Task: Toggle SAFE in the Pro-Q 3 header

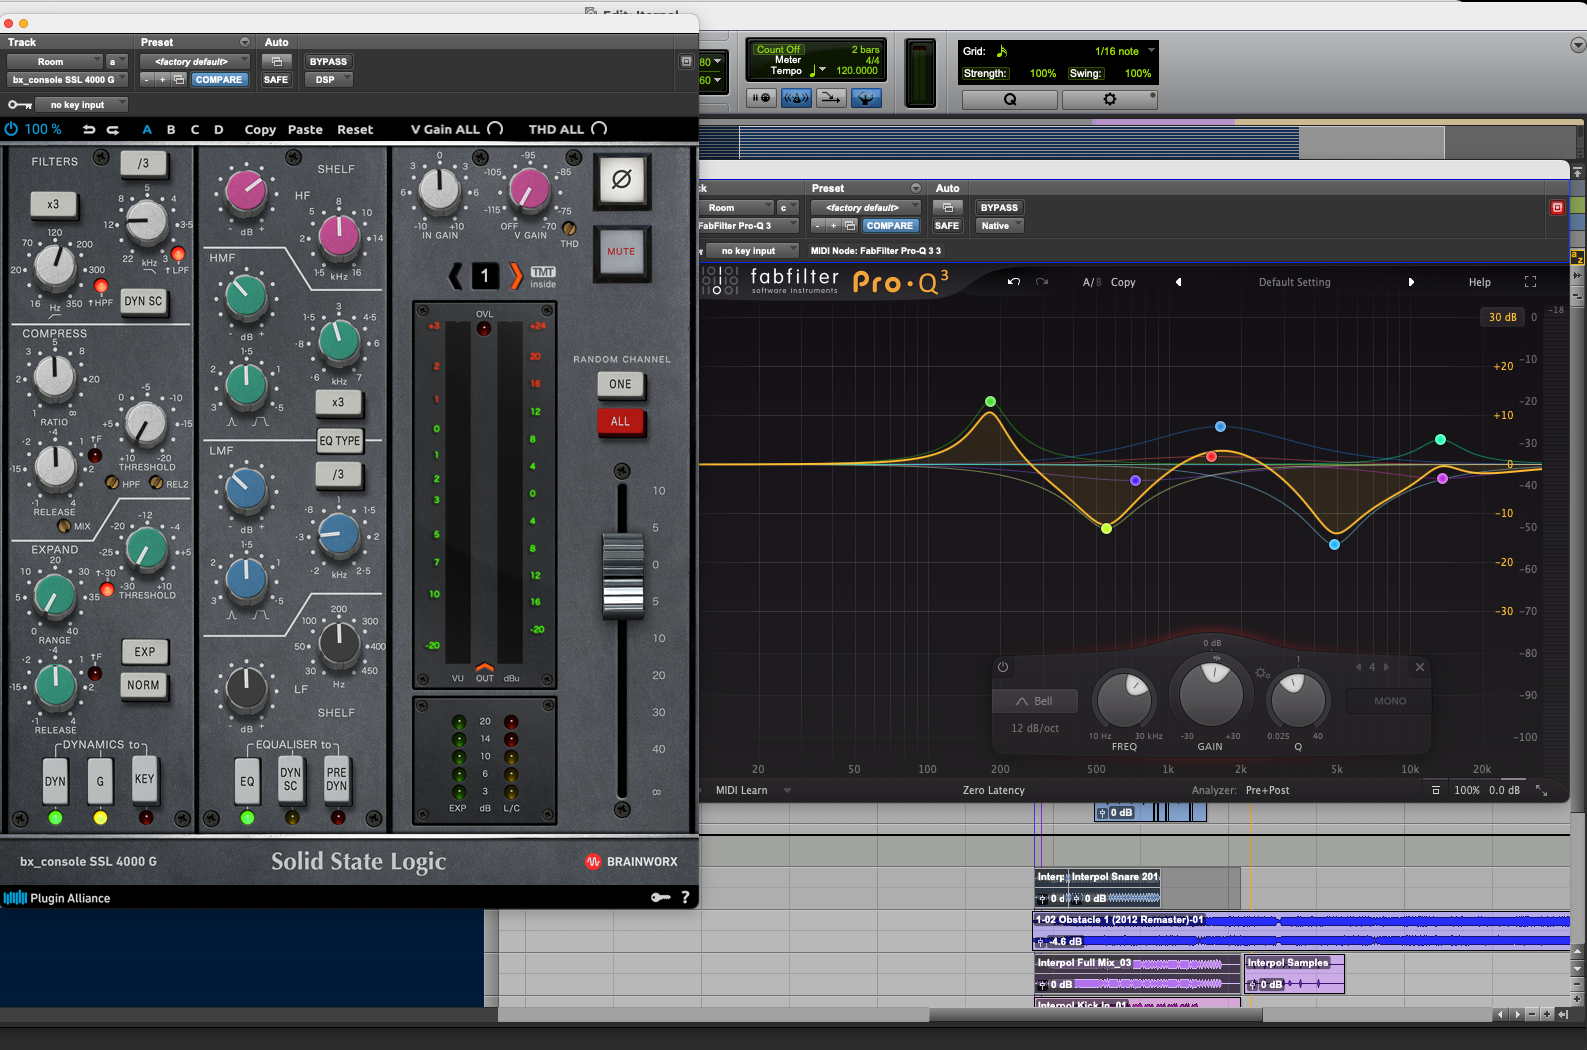Action: tap(947, 226)
